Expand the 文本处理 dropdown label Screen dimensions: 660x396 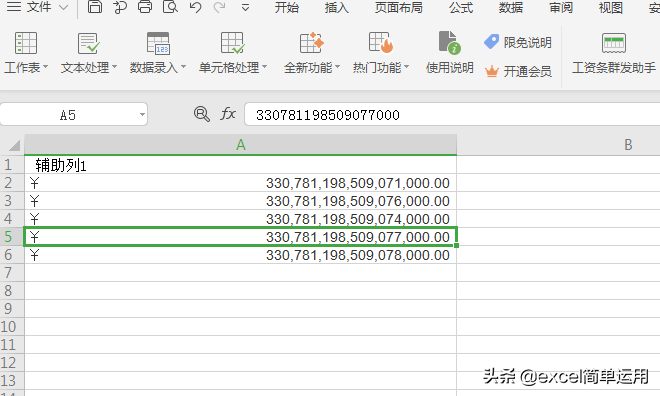pos(89,67)
